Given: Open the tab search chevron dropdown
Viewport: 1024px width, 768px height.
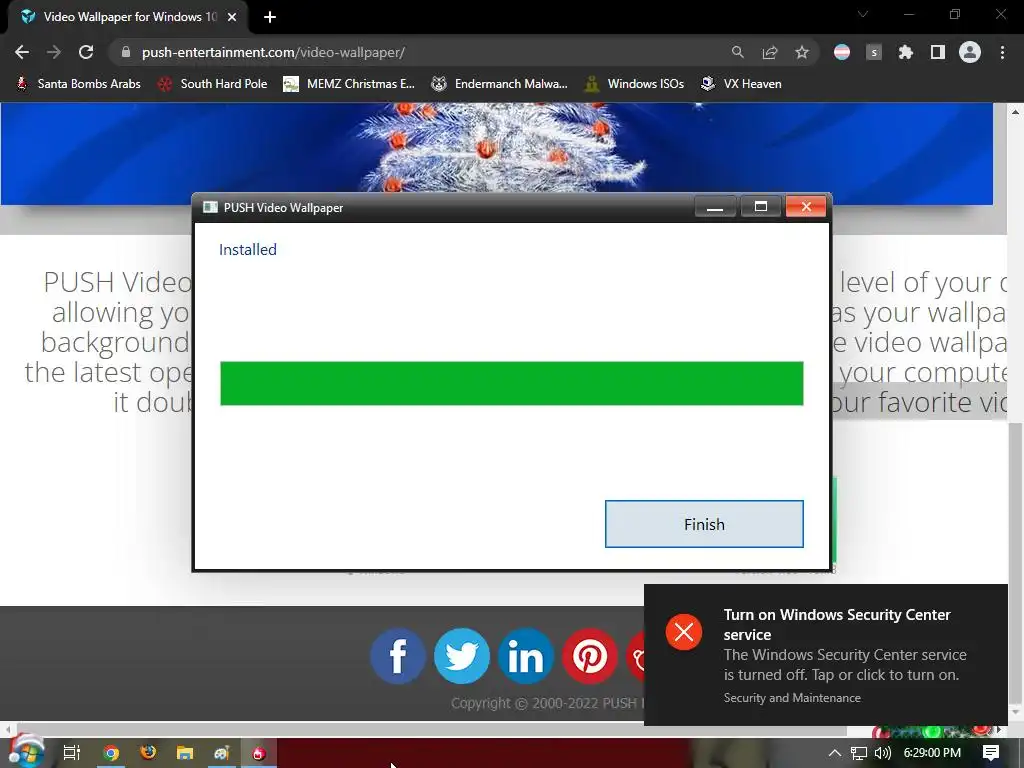Looking at the screenshot, I should tap(863, 14).
